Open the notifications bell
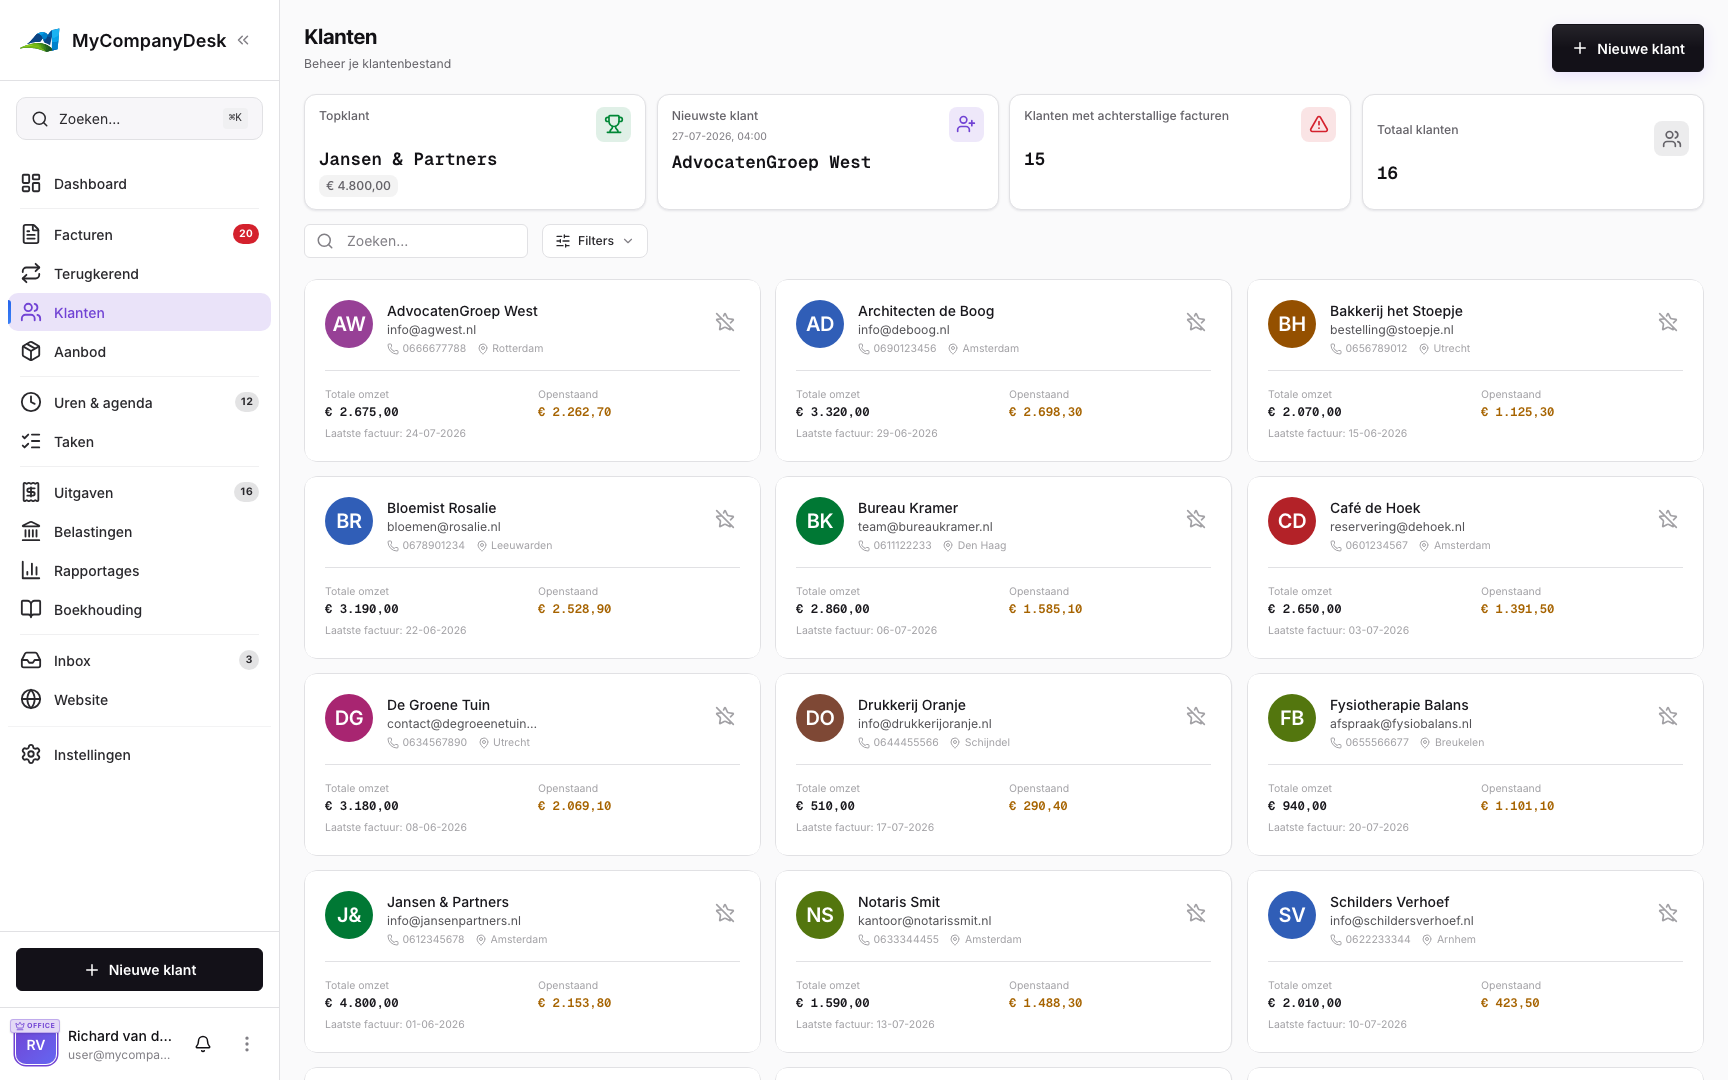 click(203, 1044)
